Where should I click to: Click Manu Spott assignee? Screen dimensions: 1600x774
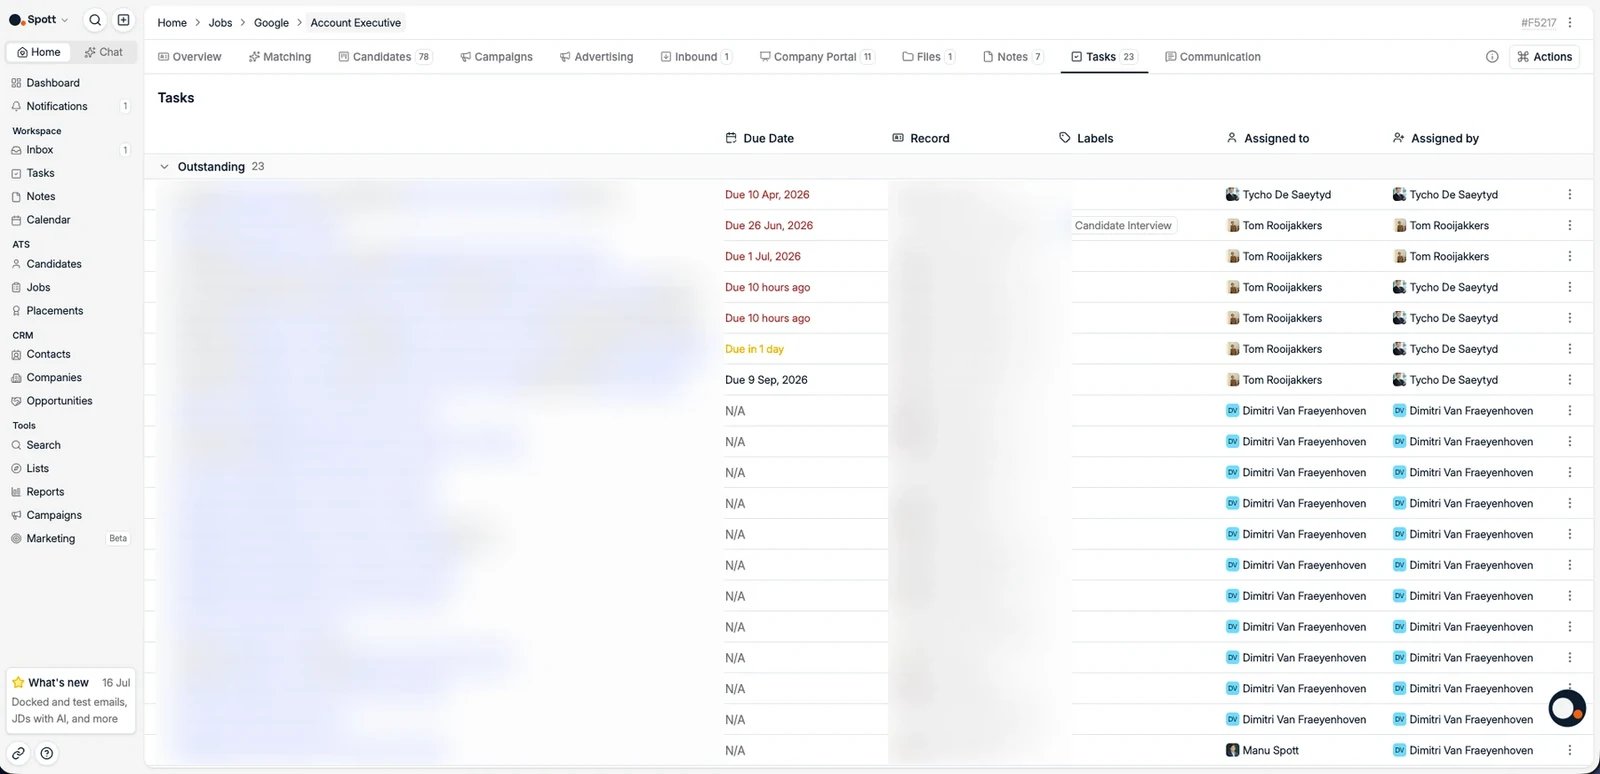[1263, 750]
